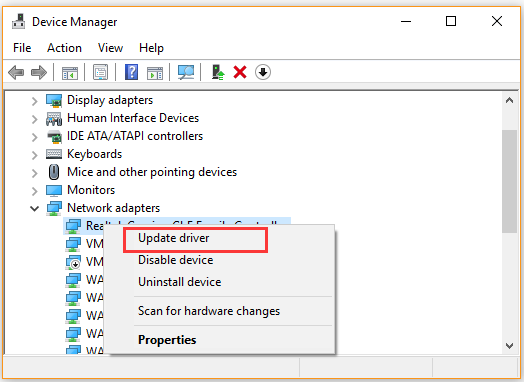Expand IDE ATA/ATAPI controllers node
The image size is (524, 382).
34,137
